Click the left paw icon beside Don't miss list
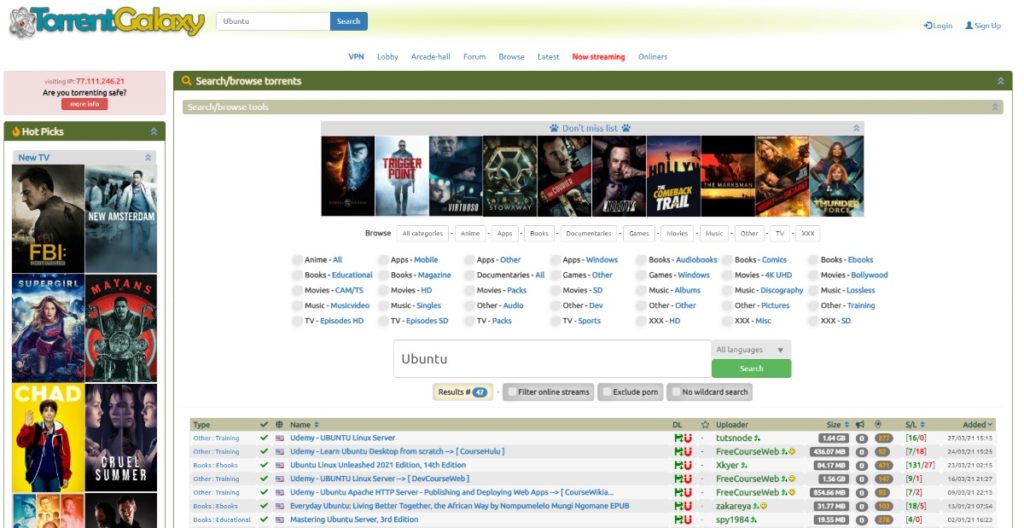Image resolution: width=1024 pixels, height=528 pixels. pos(554,128)
